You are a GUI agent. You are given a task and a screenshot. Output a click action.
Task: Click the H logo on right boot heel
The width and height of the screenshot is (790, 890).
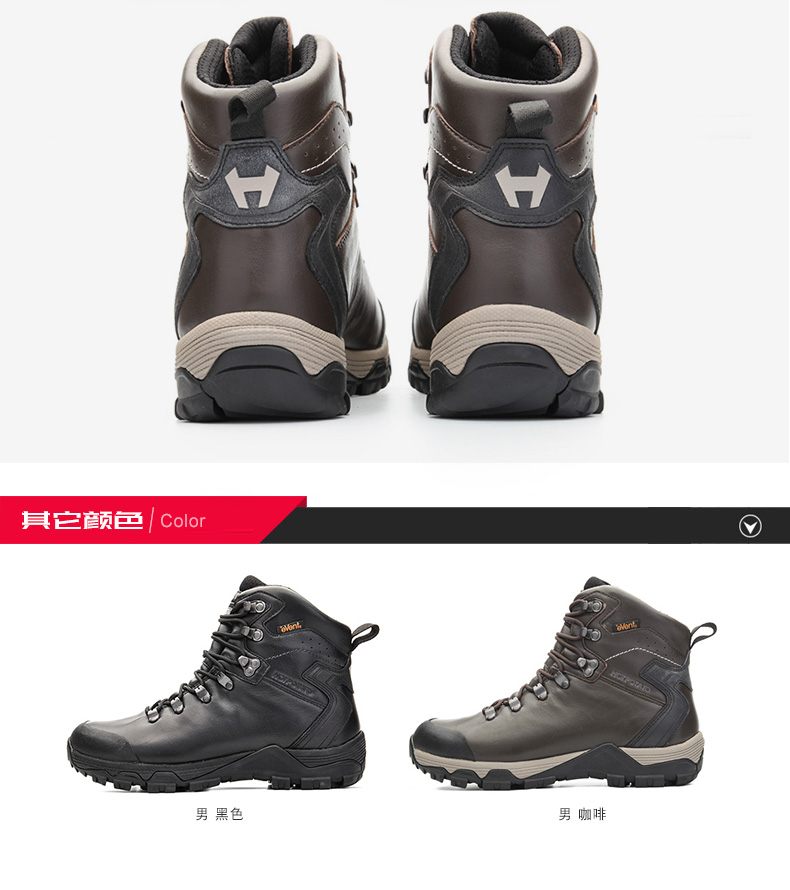[x=523, y=186]
